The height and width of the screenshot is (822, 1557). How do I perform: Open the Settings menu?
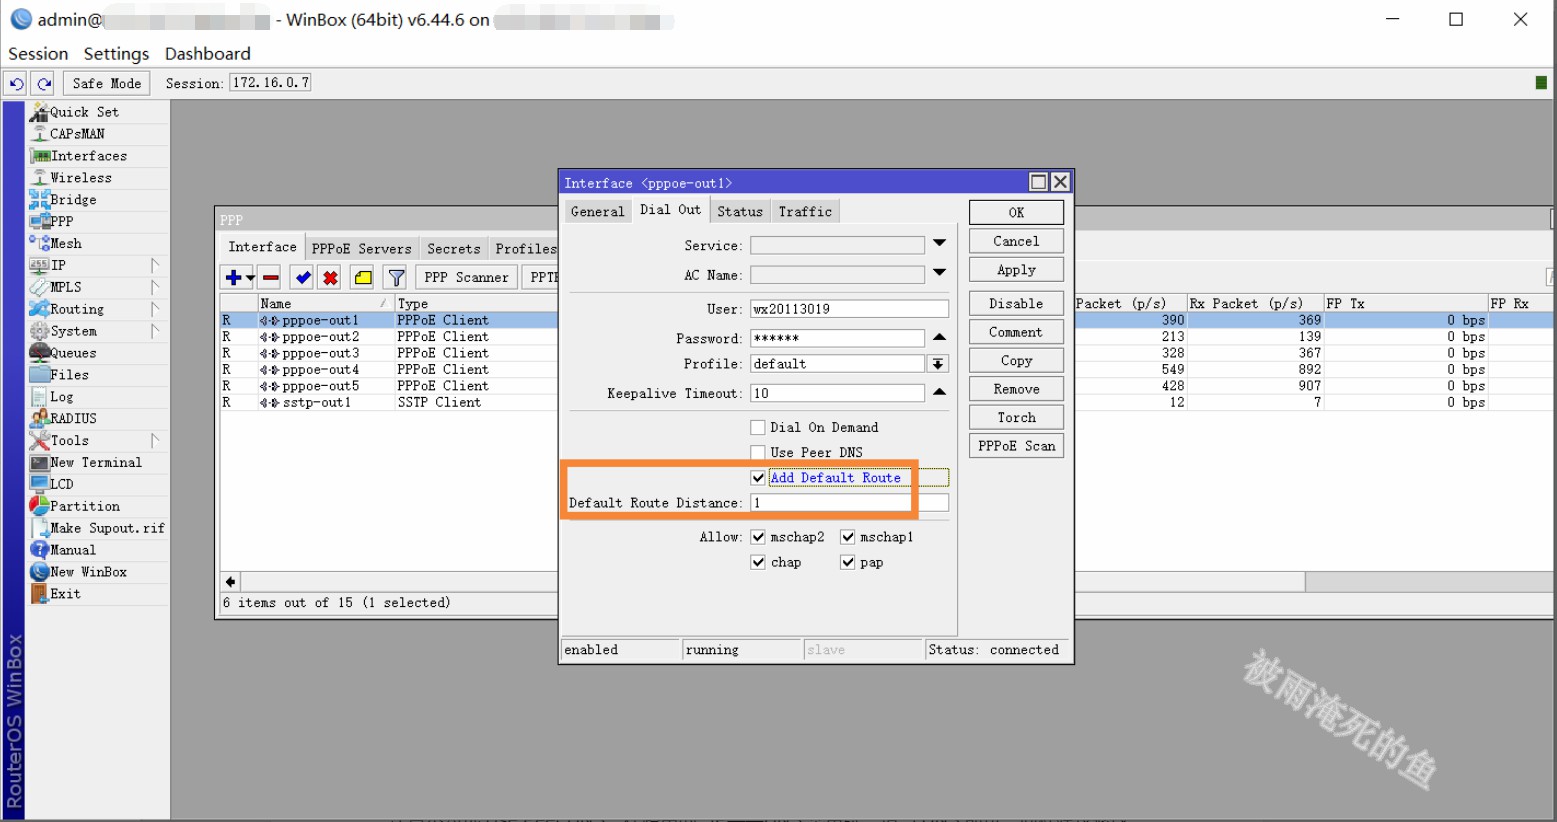click(x=116, y=54)
